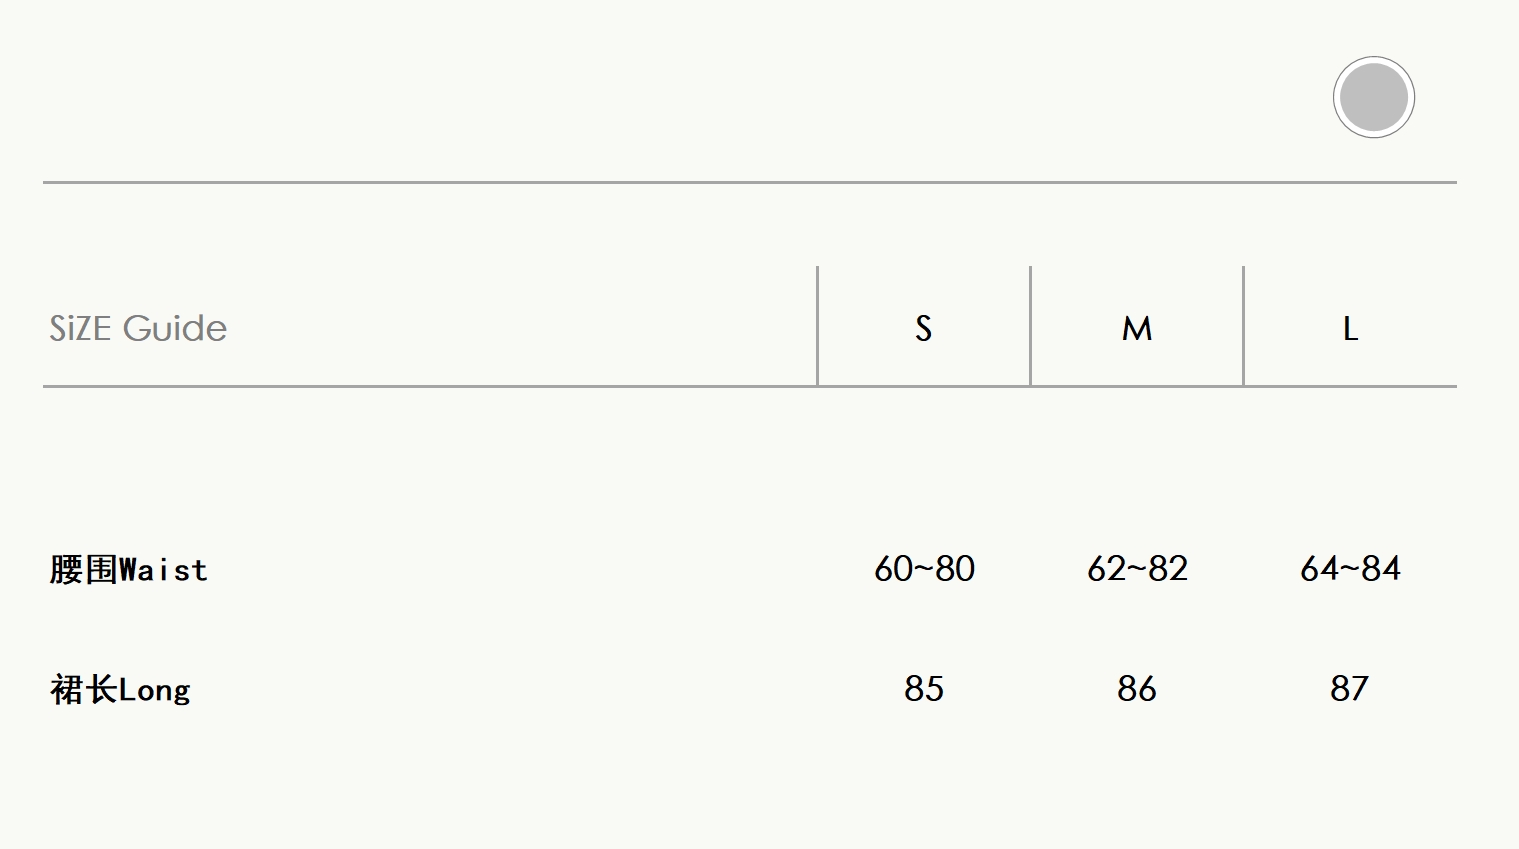Screen dimensions: 1519x849
Task: Select the S size column header
Action: point(923,328)
